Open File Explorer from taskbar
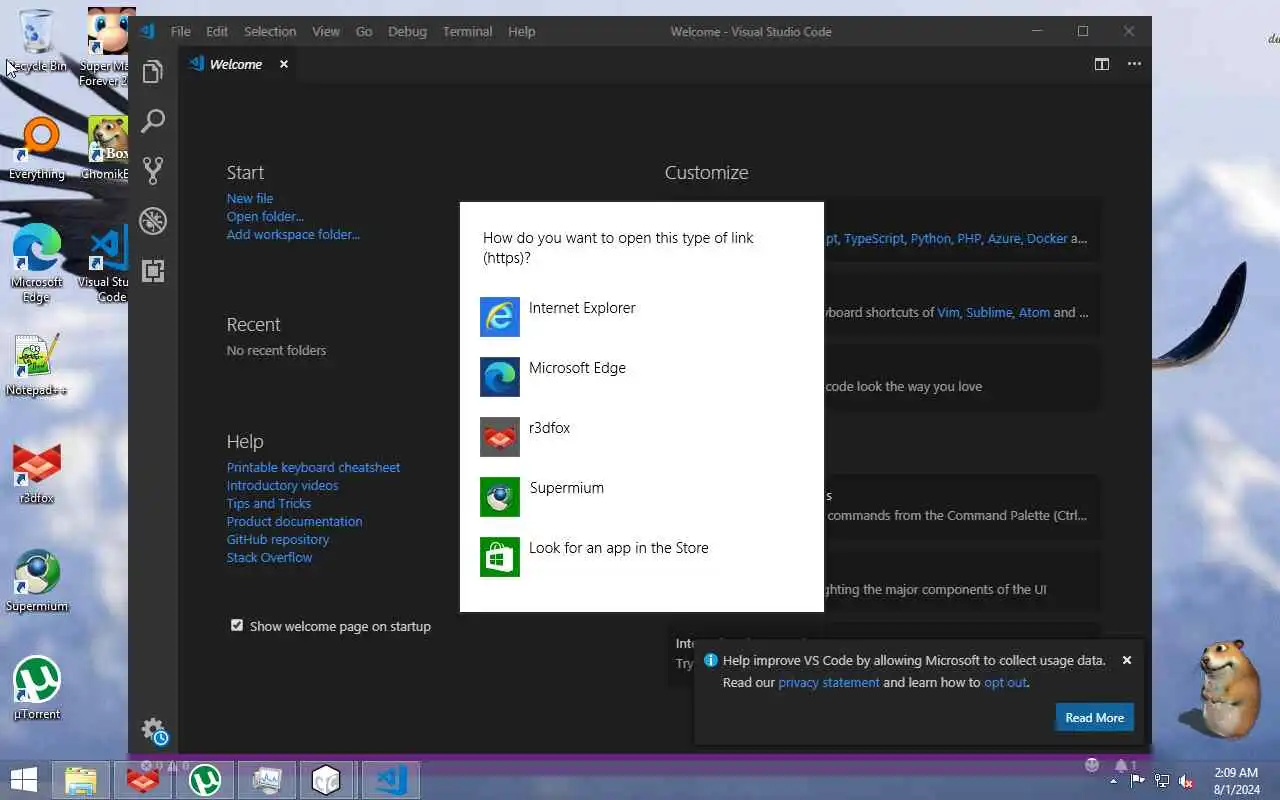 tap(80, 780)
